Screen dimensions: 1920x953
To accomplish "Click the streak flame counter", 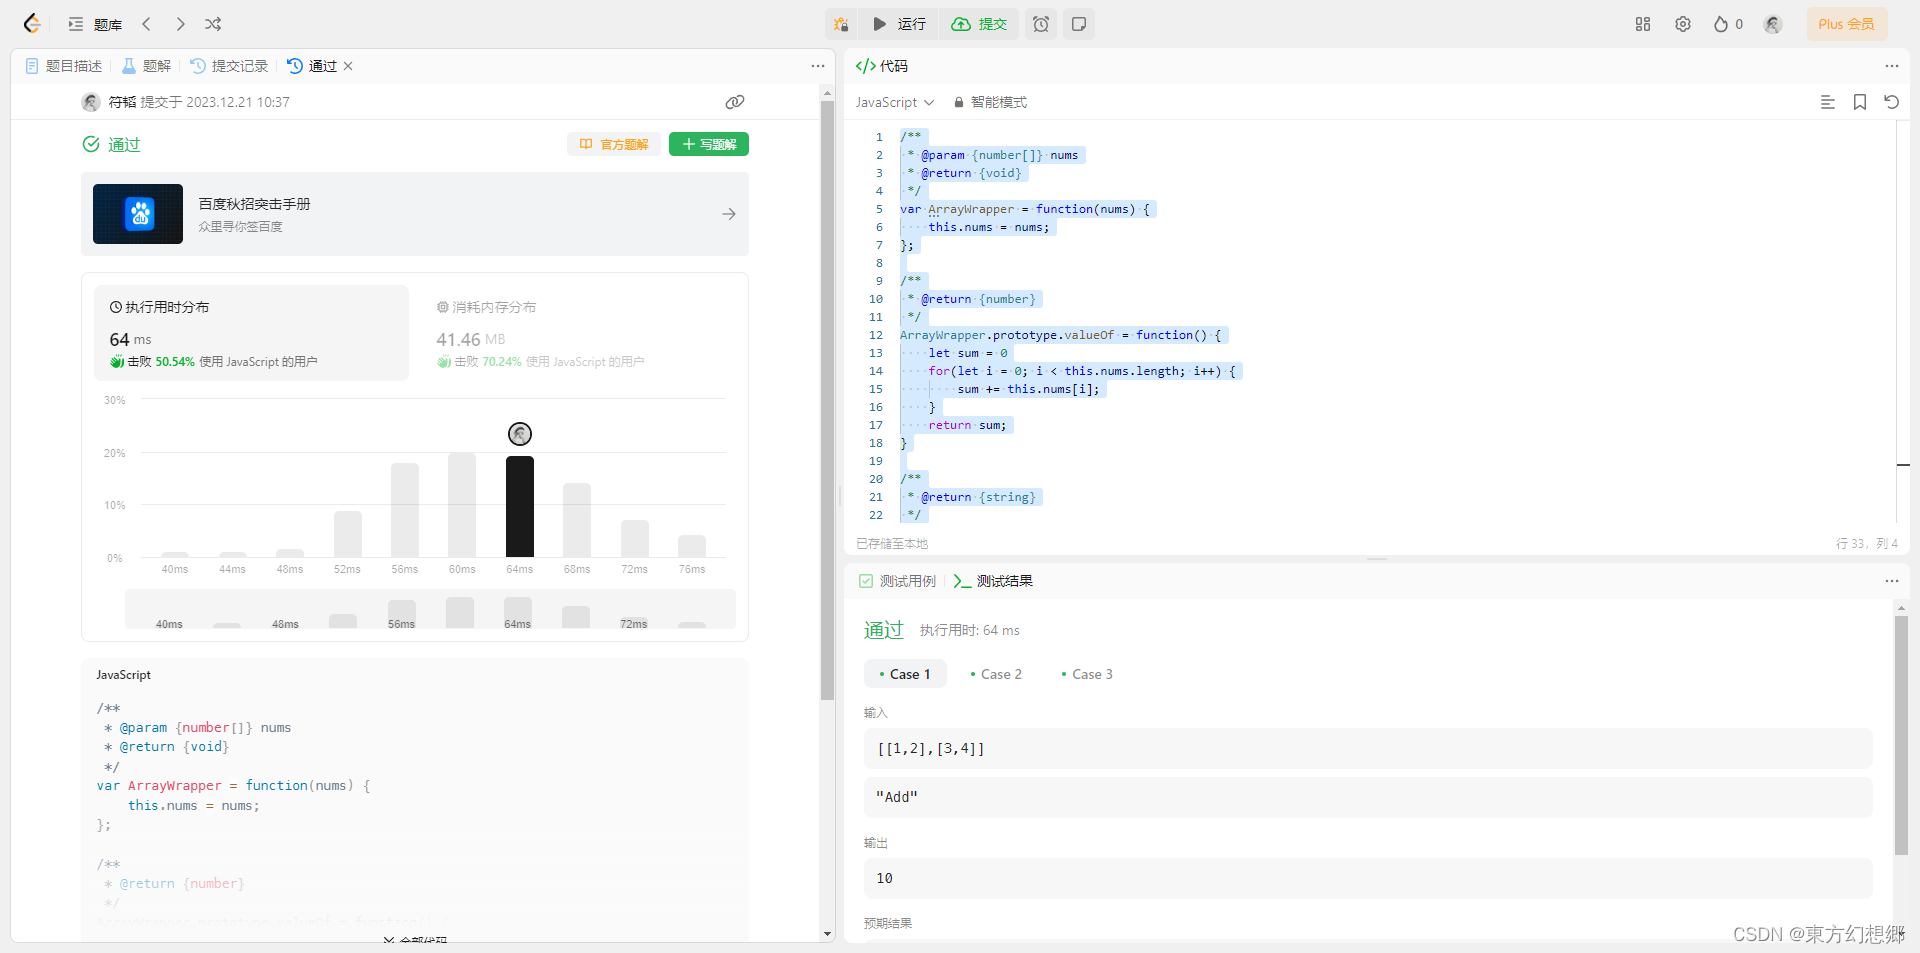I will (x=1728, y=24).
